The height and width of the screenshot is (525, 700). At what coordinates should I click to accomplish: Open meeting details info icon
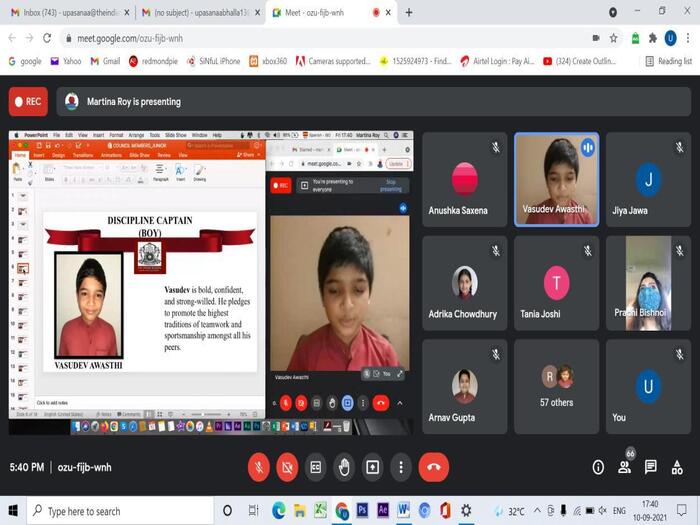(598, 467)
